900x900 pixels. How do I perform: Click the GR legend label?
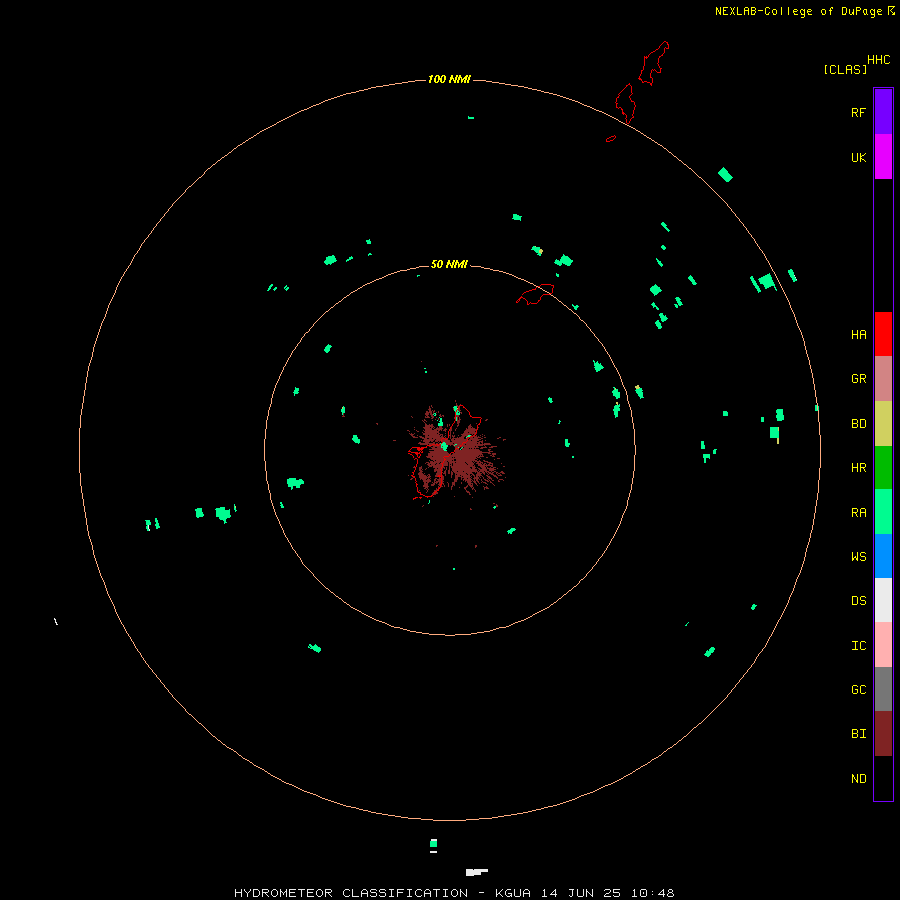pos(858,379)
